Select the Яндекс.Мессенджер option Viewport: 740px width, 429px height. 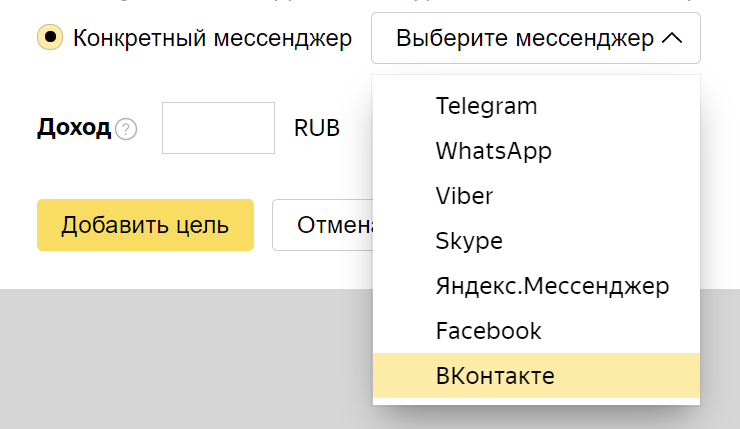point(552,286)
